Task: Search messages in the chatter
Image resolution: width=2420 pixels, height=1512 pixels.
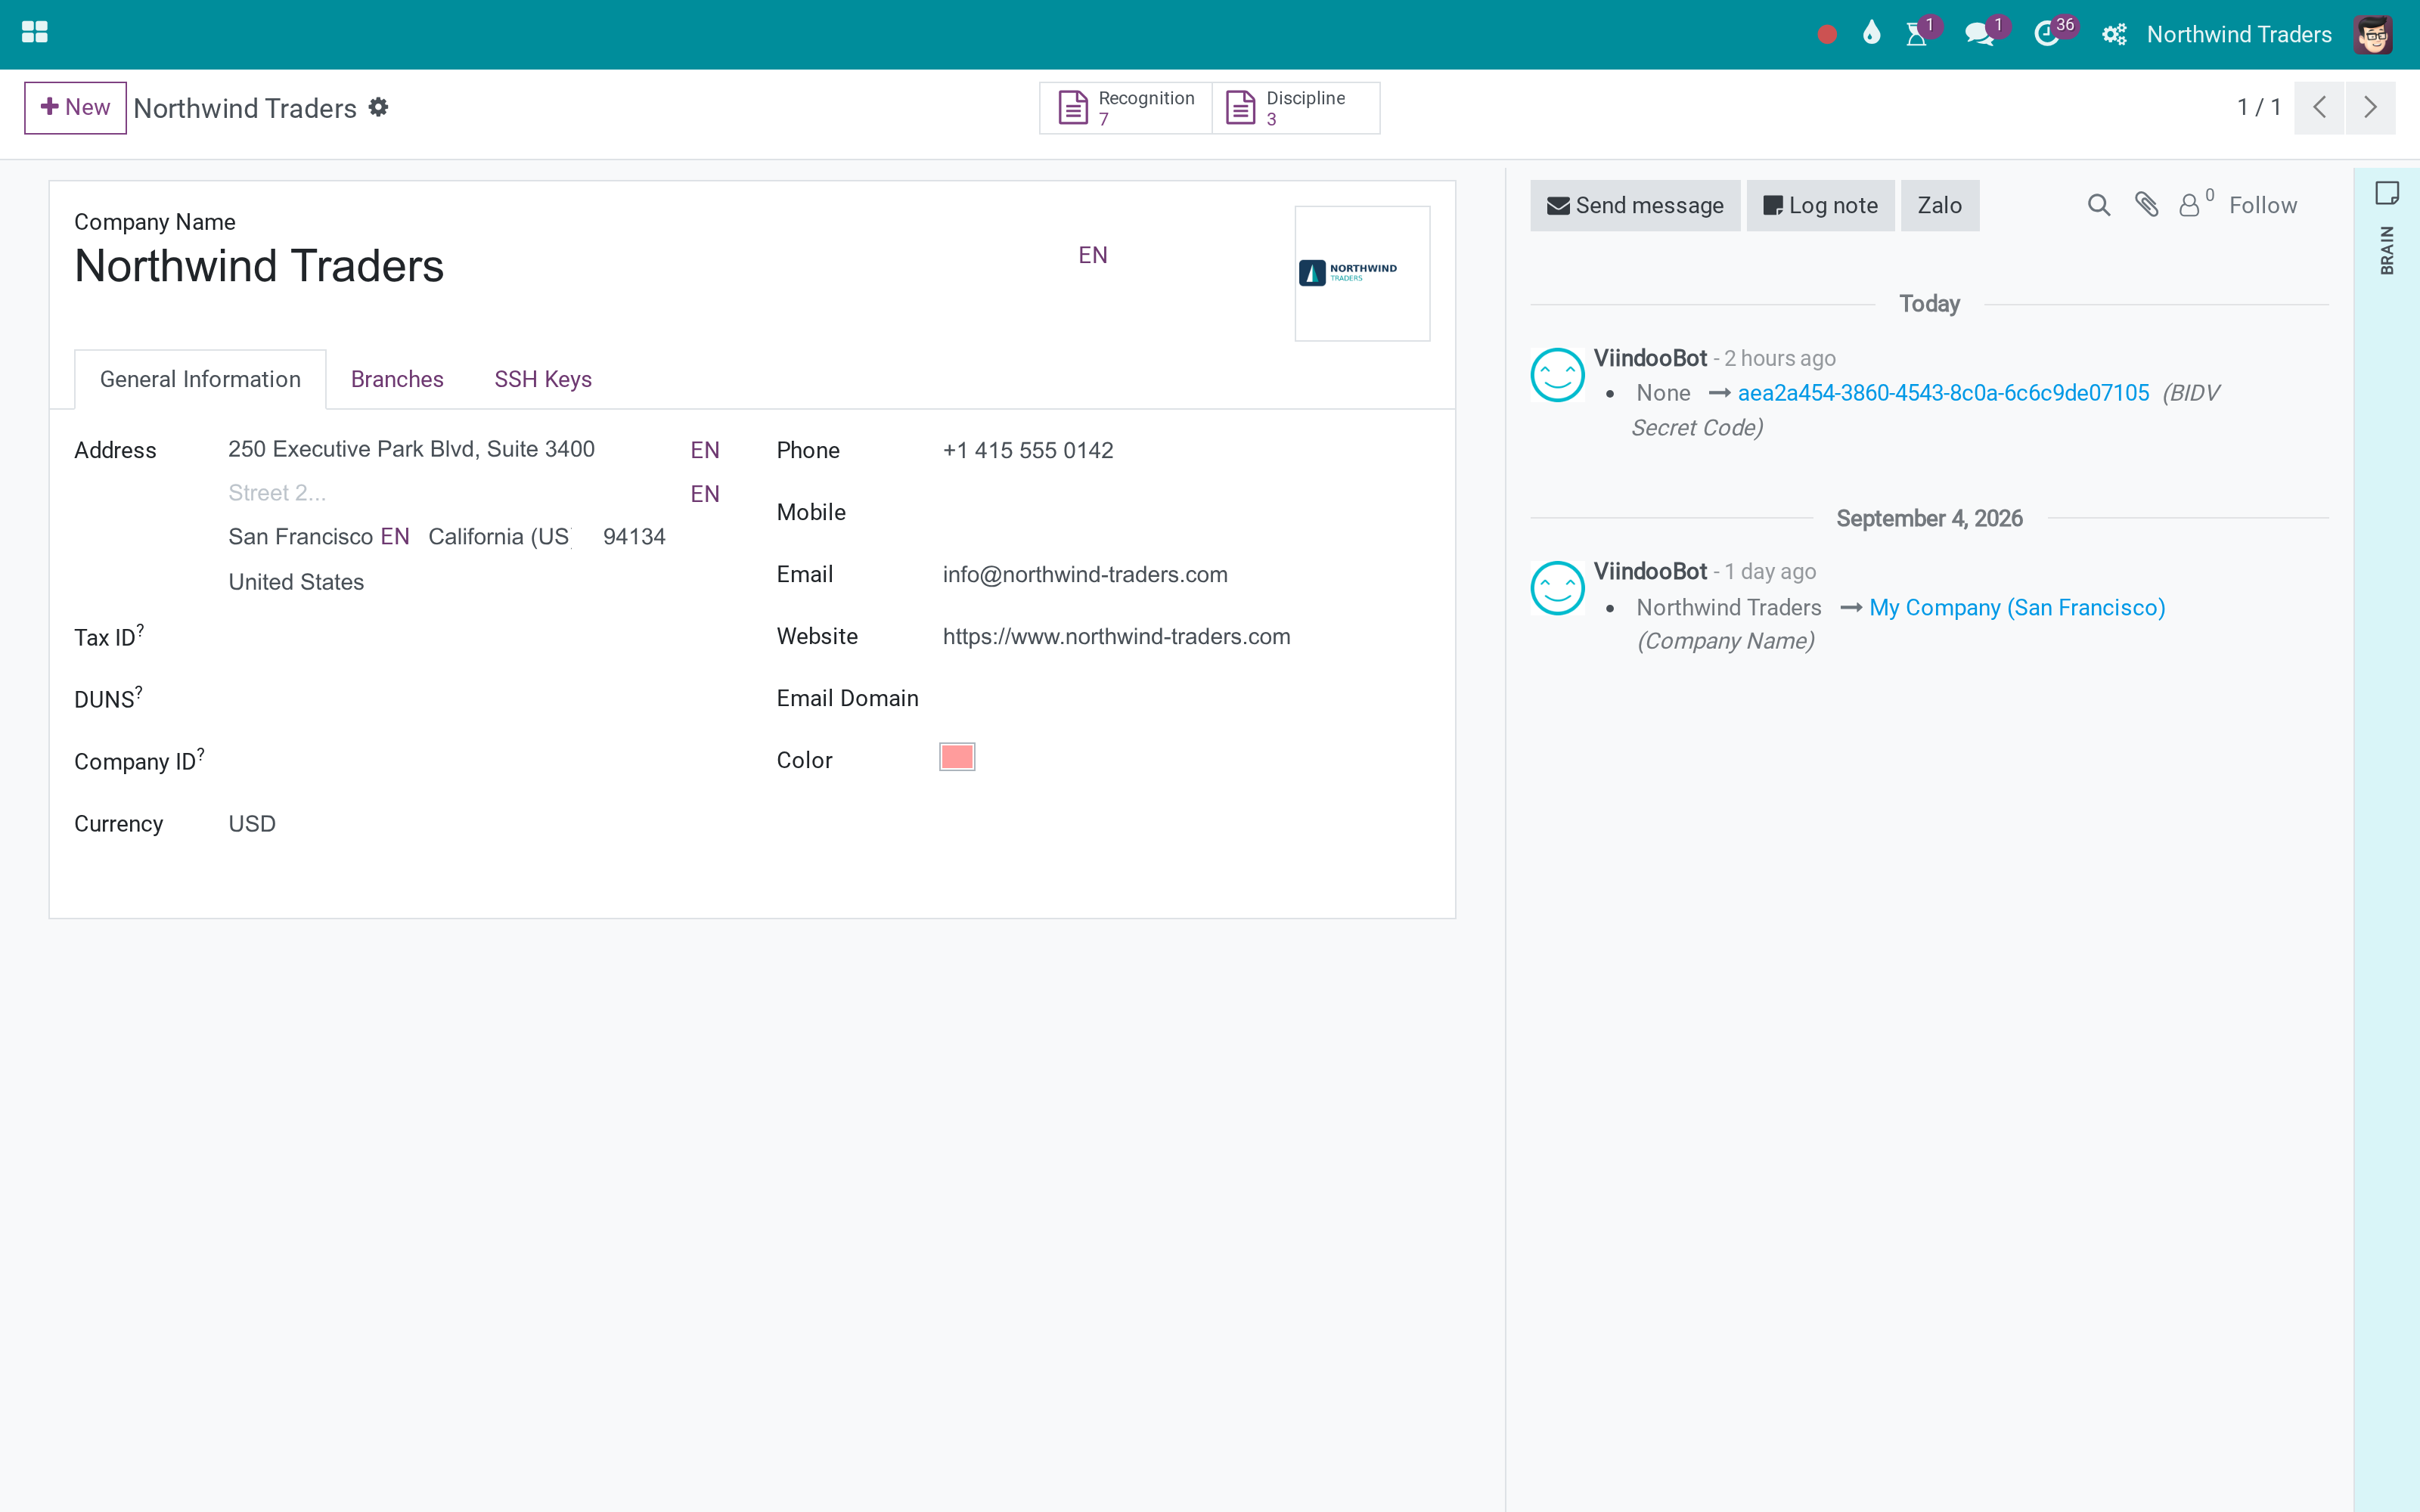Action: [2099, 205]
